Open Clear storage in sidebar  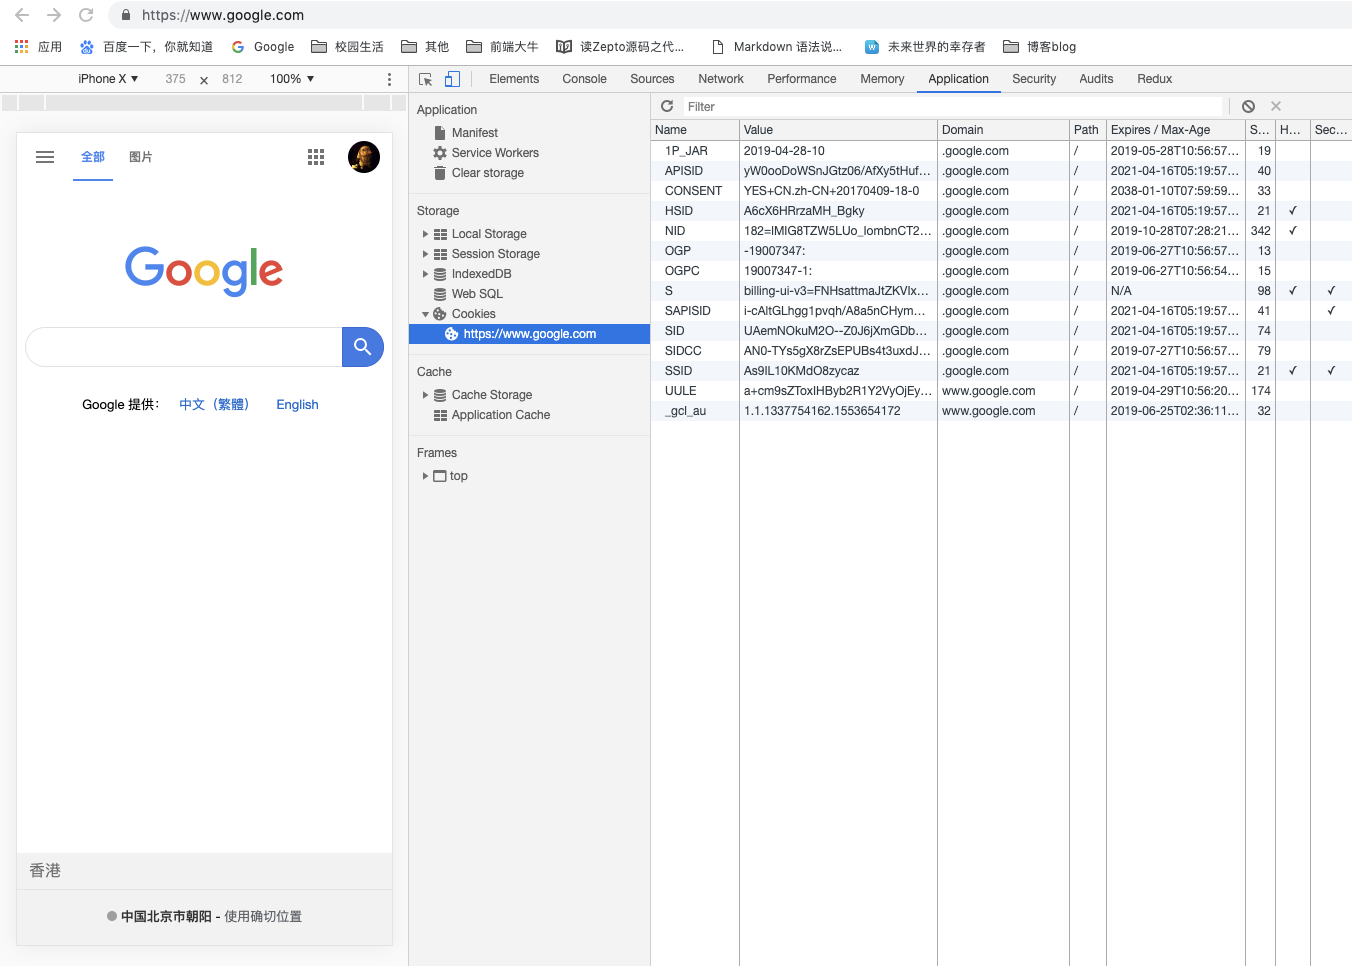(488, 173)
